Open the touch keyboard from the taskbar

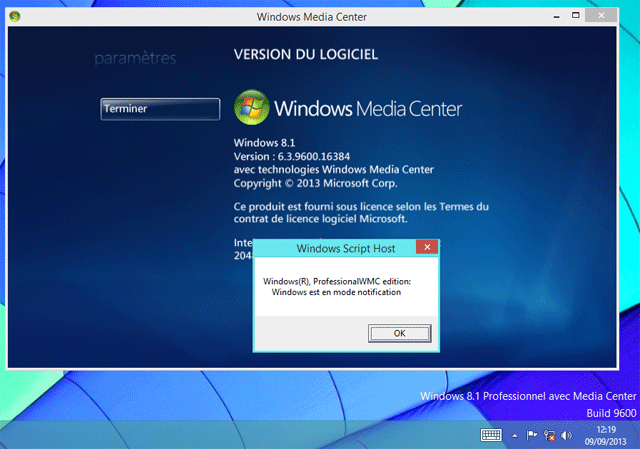click(x=491, y=435)
